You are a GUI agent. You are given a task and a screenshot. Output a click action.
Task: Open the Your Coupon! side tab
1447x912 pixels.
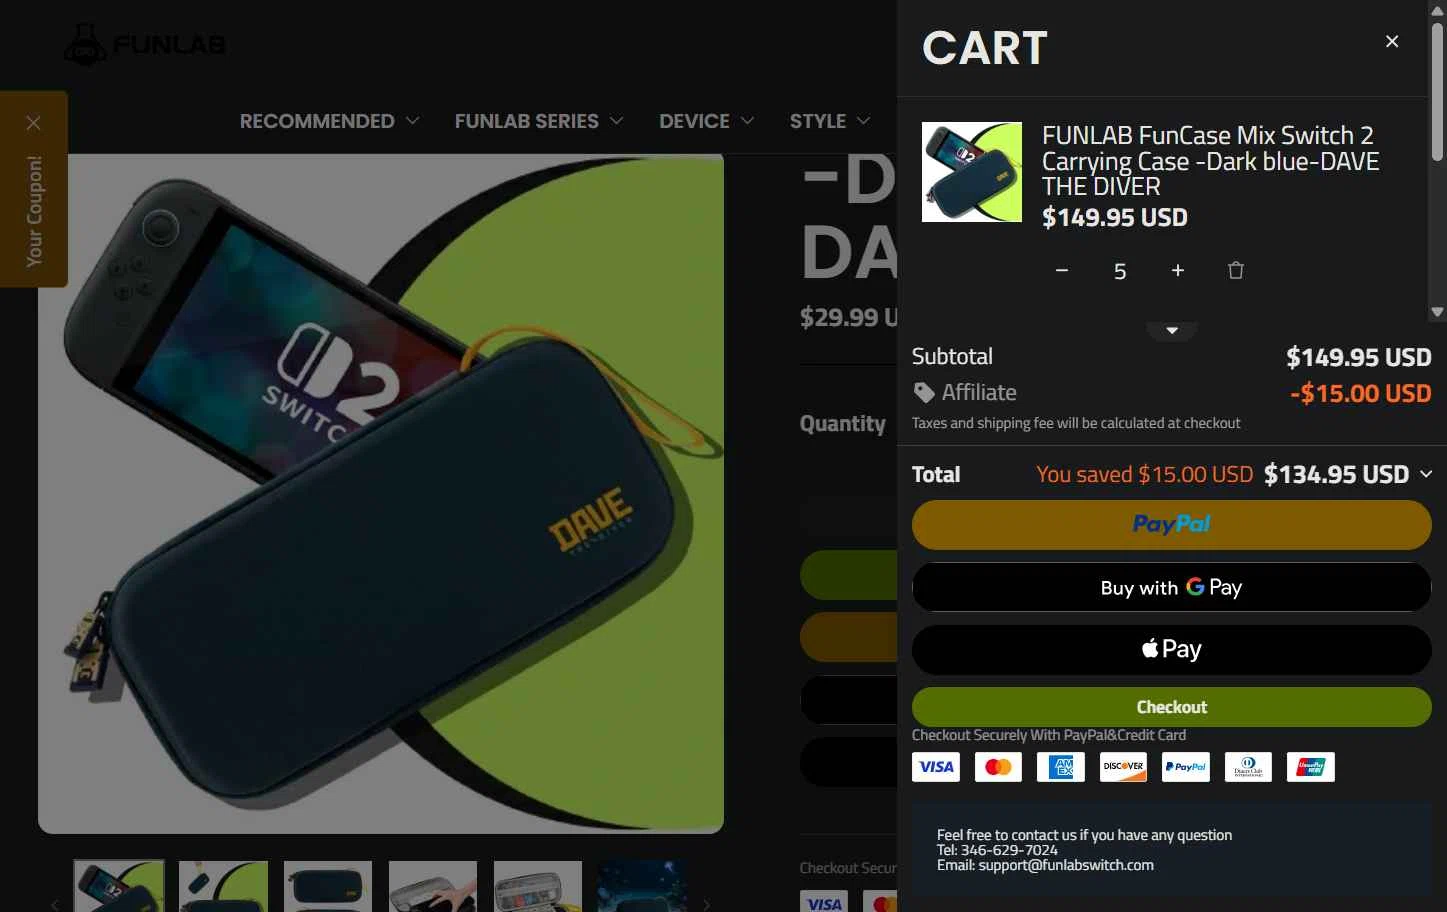[x=34, y=211]
